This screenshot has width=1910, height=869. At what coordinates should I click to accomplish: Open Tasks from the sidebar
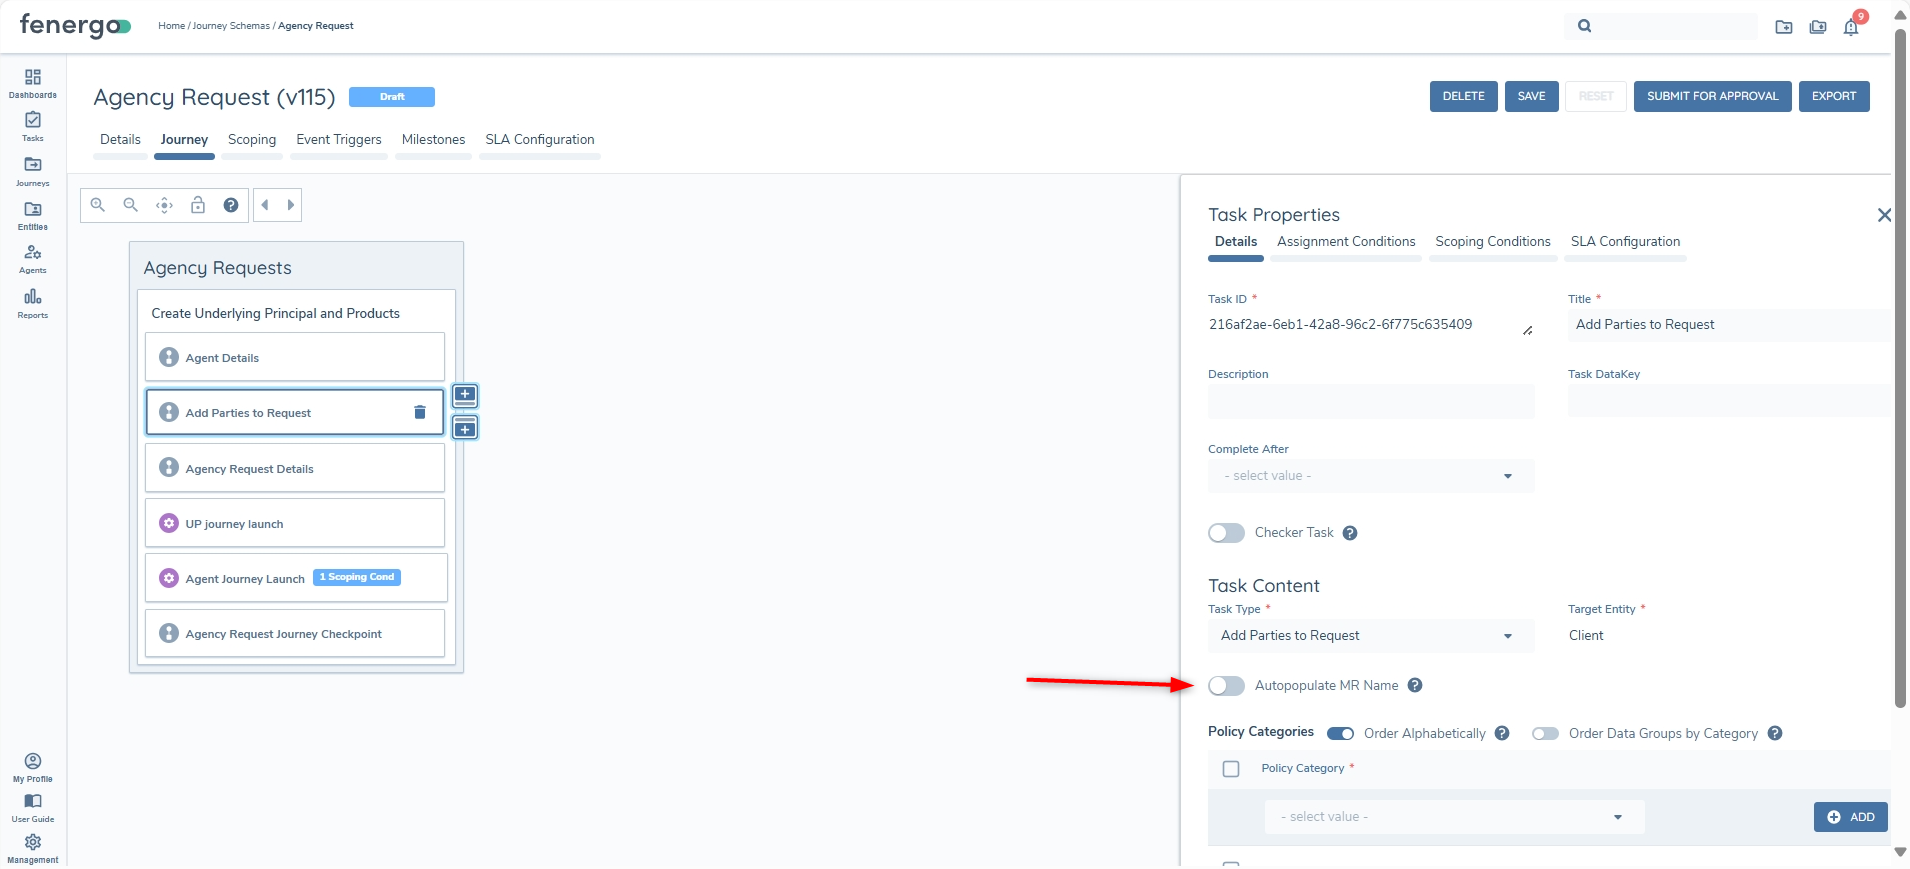click(33, 127)
